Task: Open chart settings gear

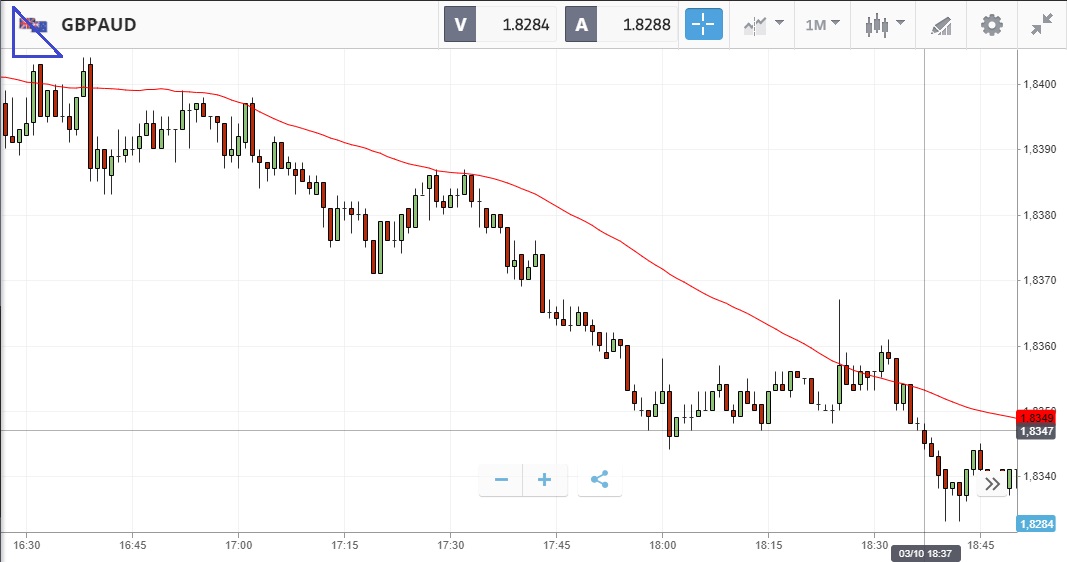Action: [x=991, y=25]
